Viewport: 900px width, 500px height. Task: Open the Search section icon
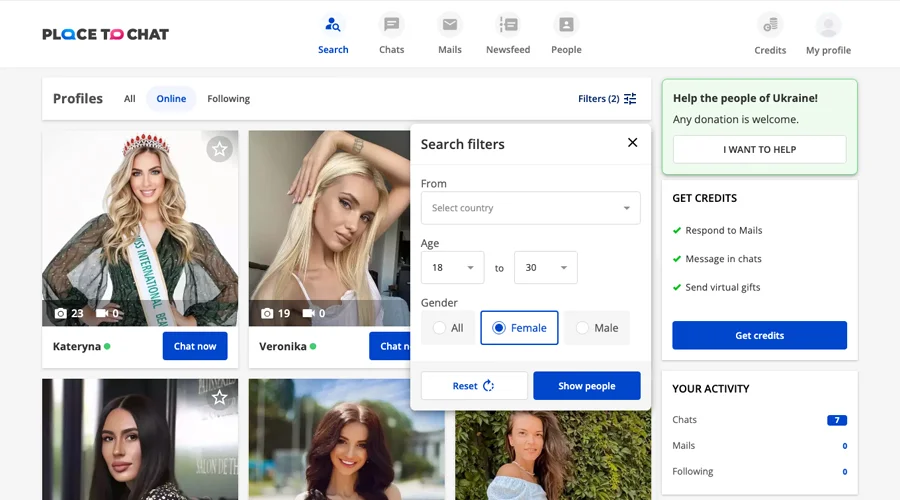point(333,25)
